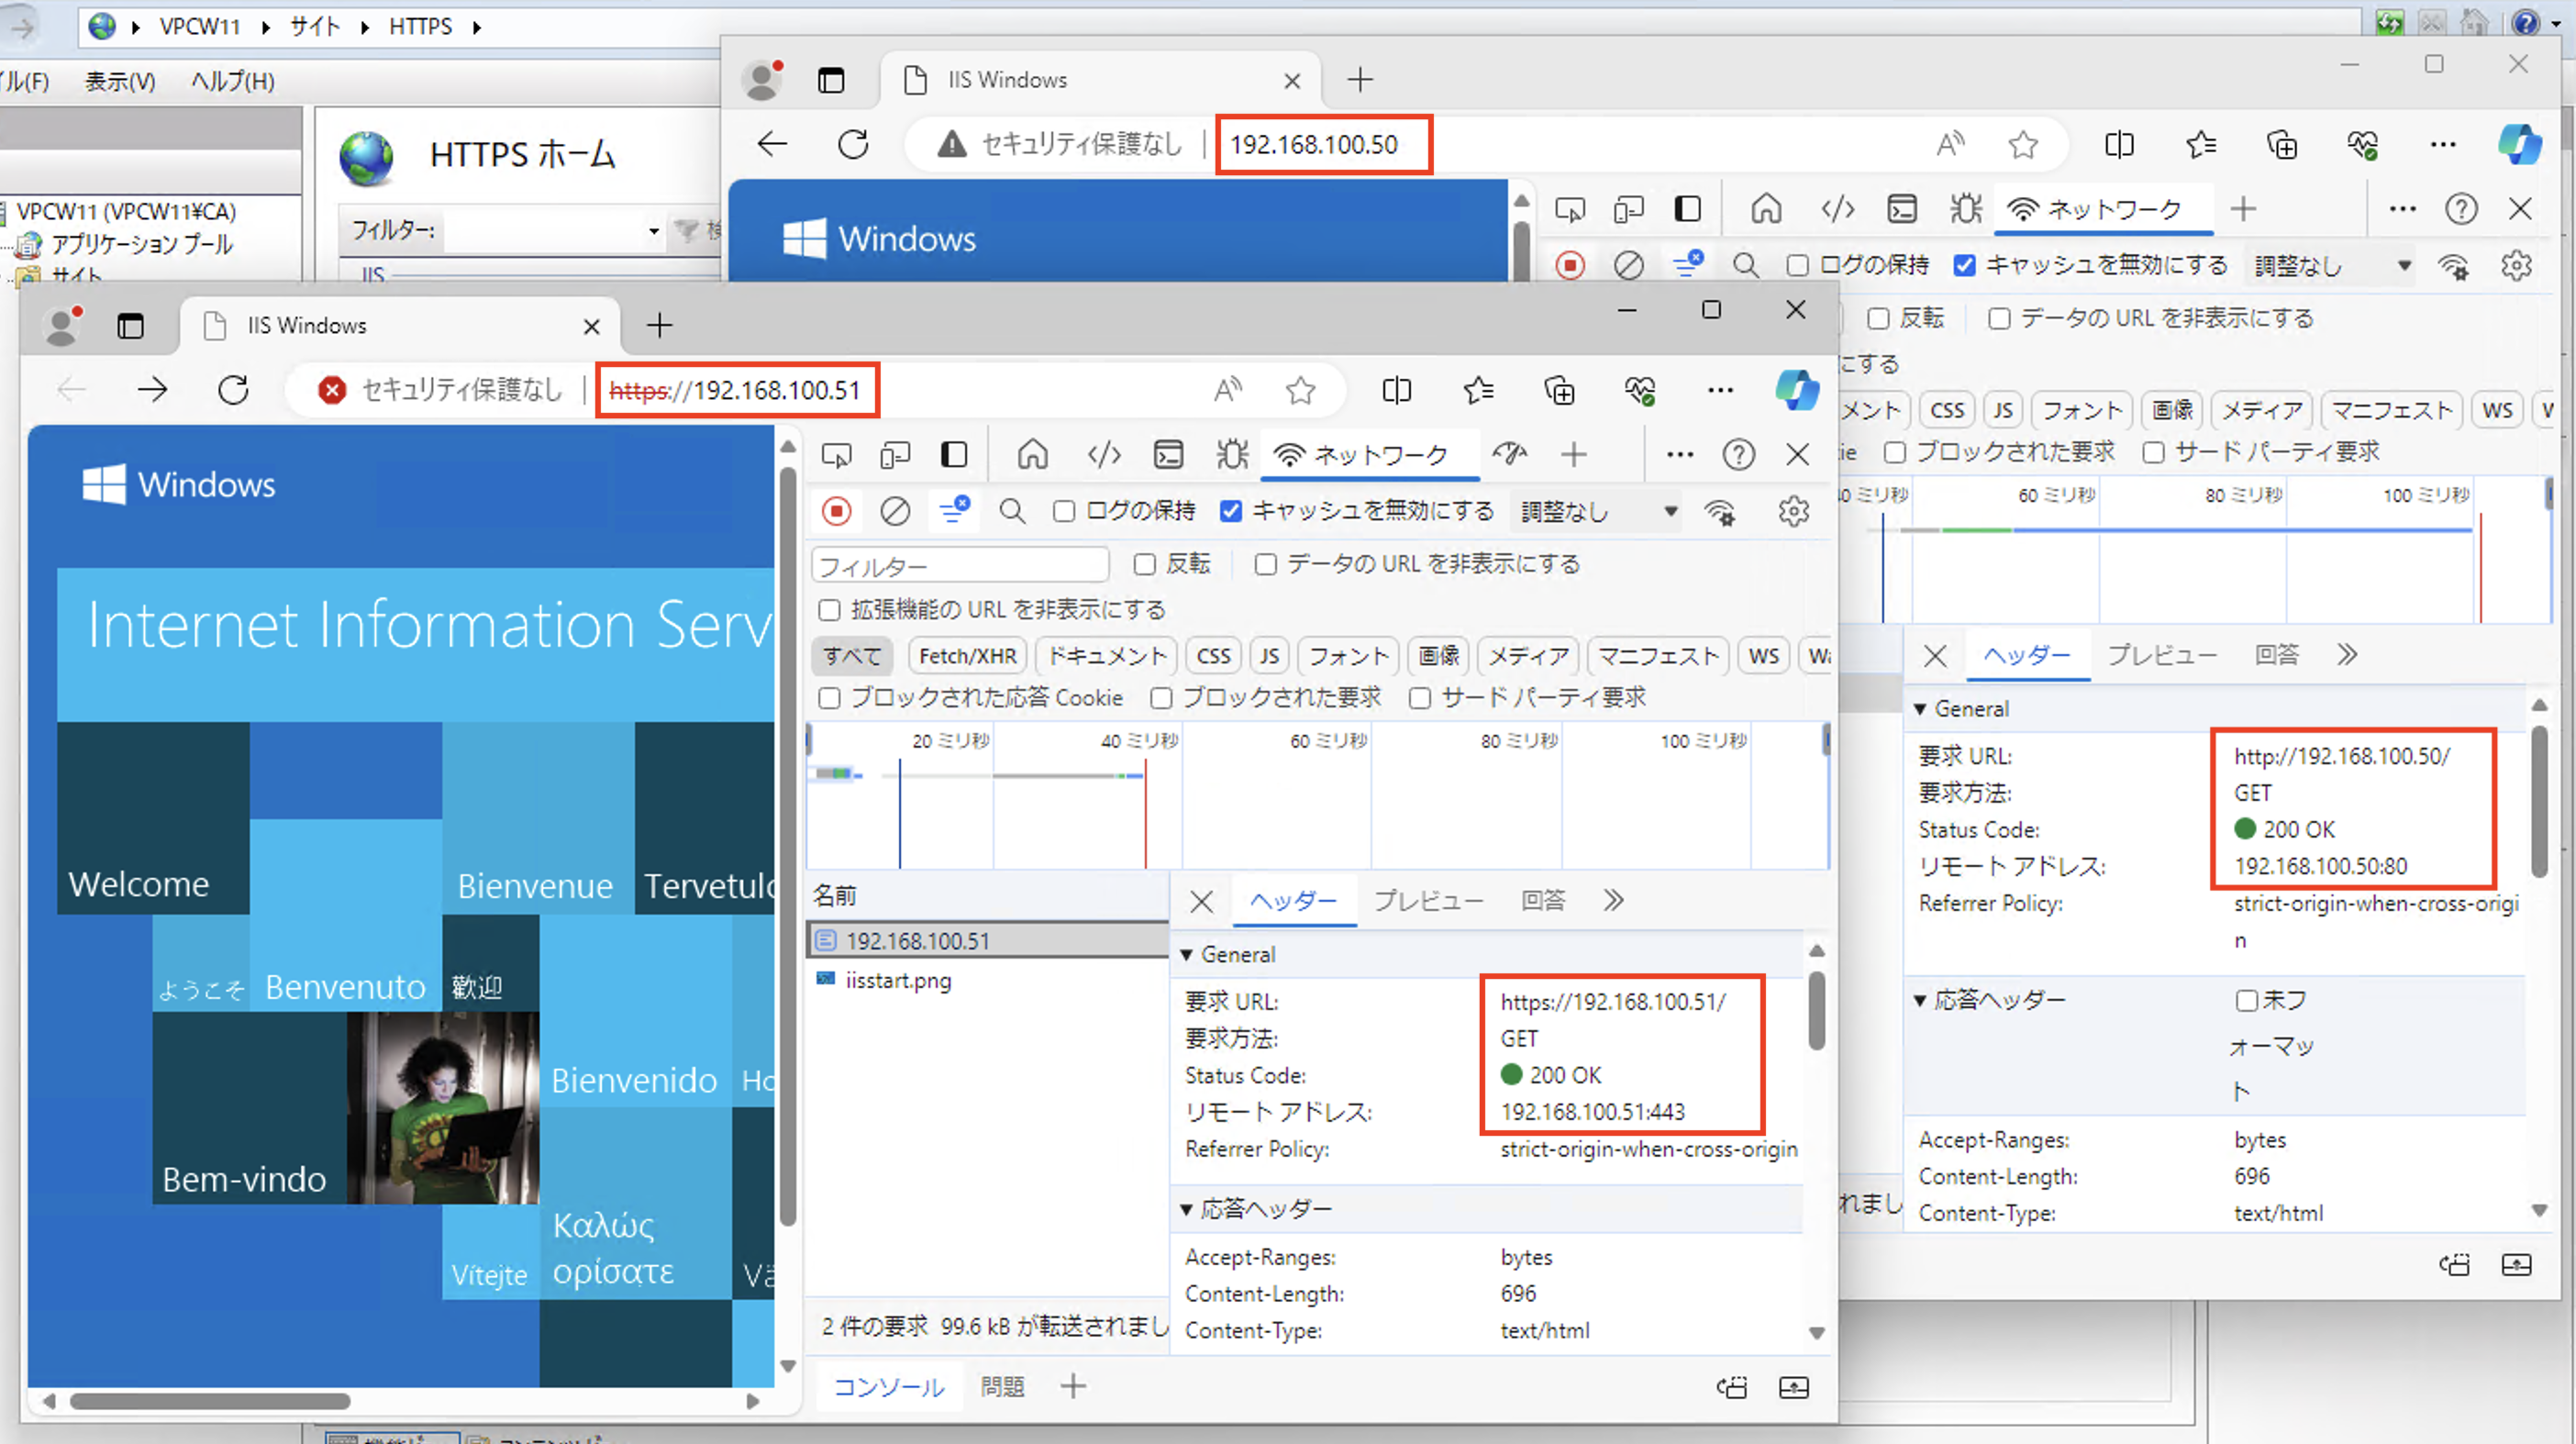Check the 反転 box in front DevTools
The image size is (2576, 1444).
(1145, 564)
